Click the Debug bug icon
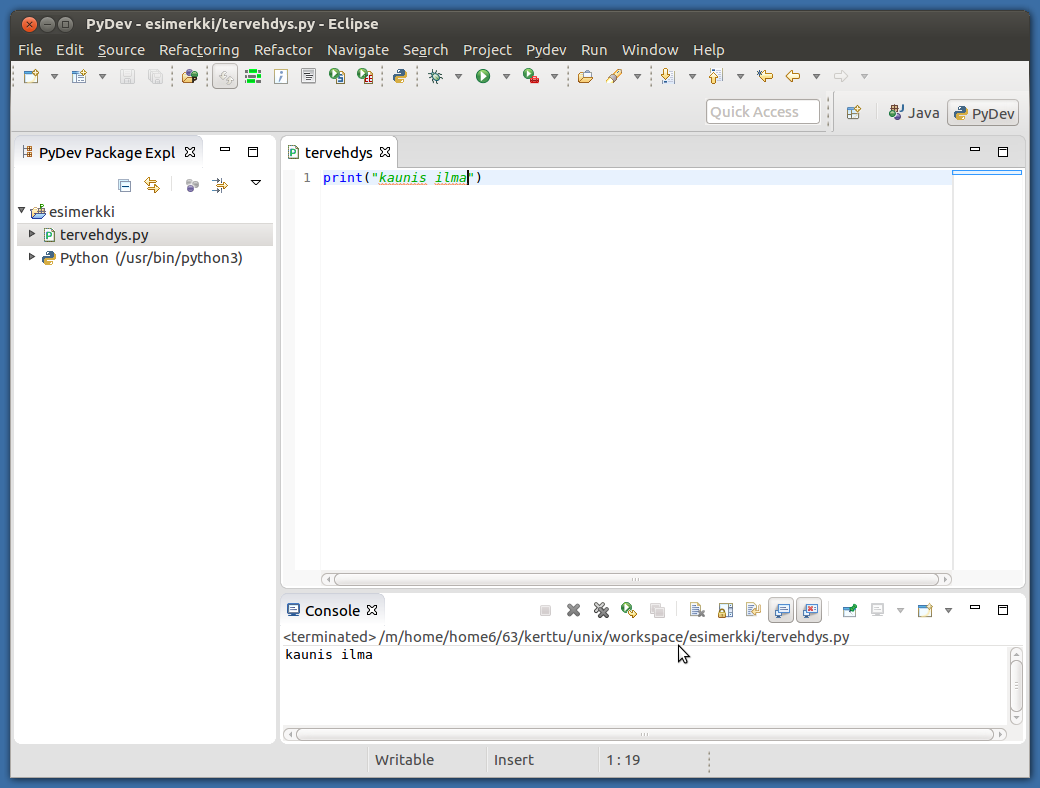This screenshot has width=1040, height=788. pyautogui.click(x=435, y=76)
